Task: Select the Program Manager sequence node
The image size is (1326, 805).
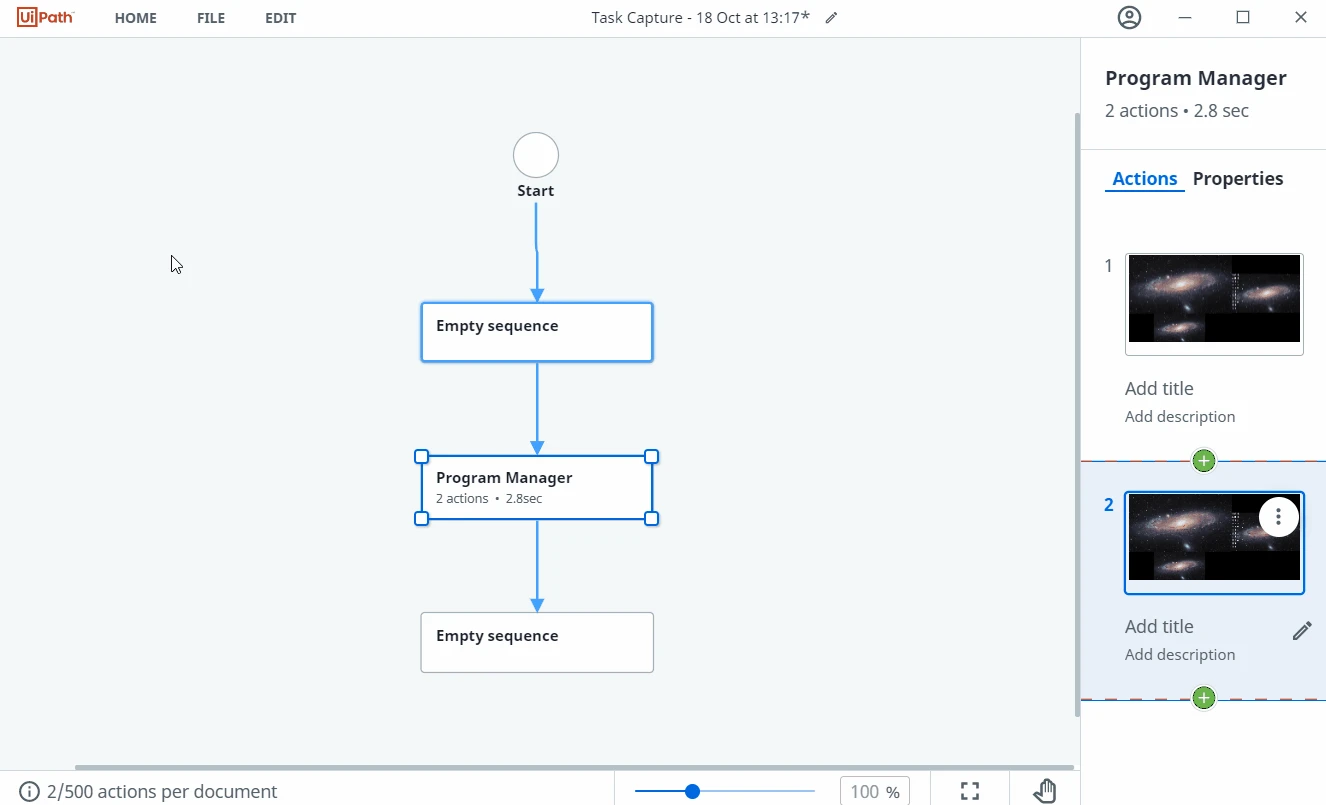Action: [x=537, y=487]
